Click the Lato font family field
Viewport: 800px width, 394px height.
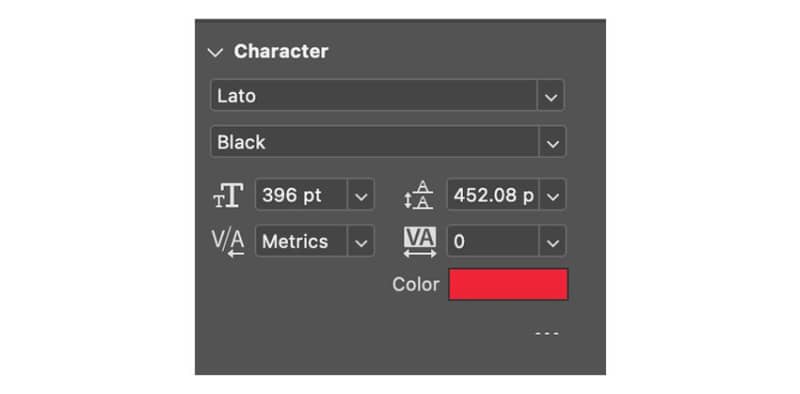point(373,95)
